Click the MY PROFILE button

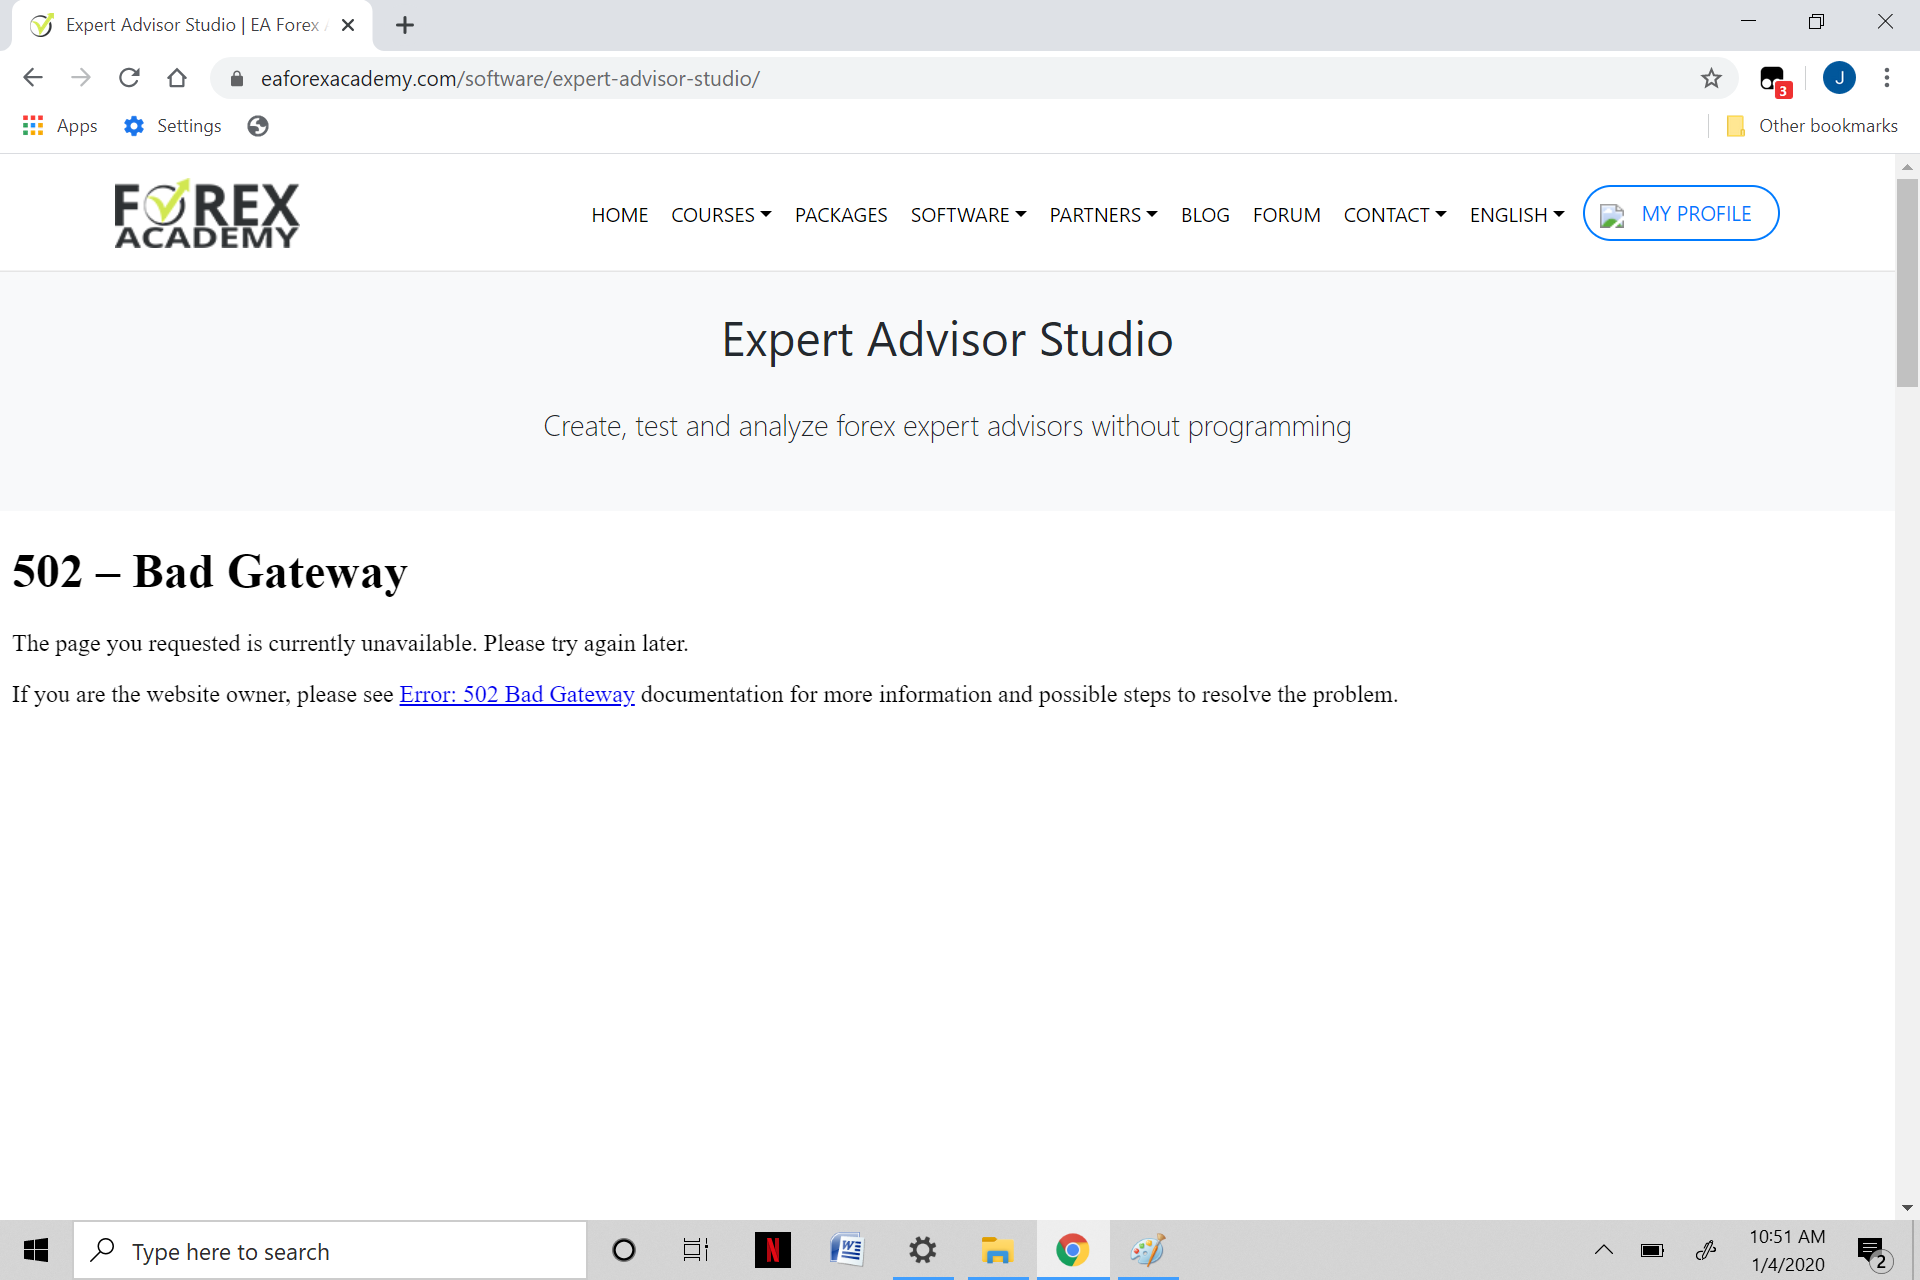(x=1681, y=213)
